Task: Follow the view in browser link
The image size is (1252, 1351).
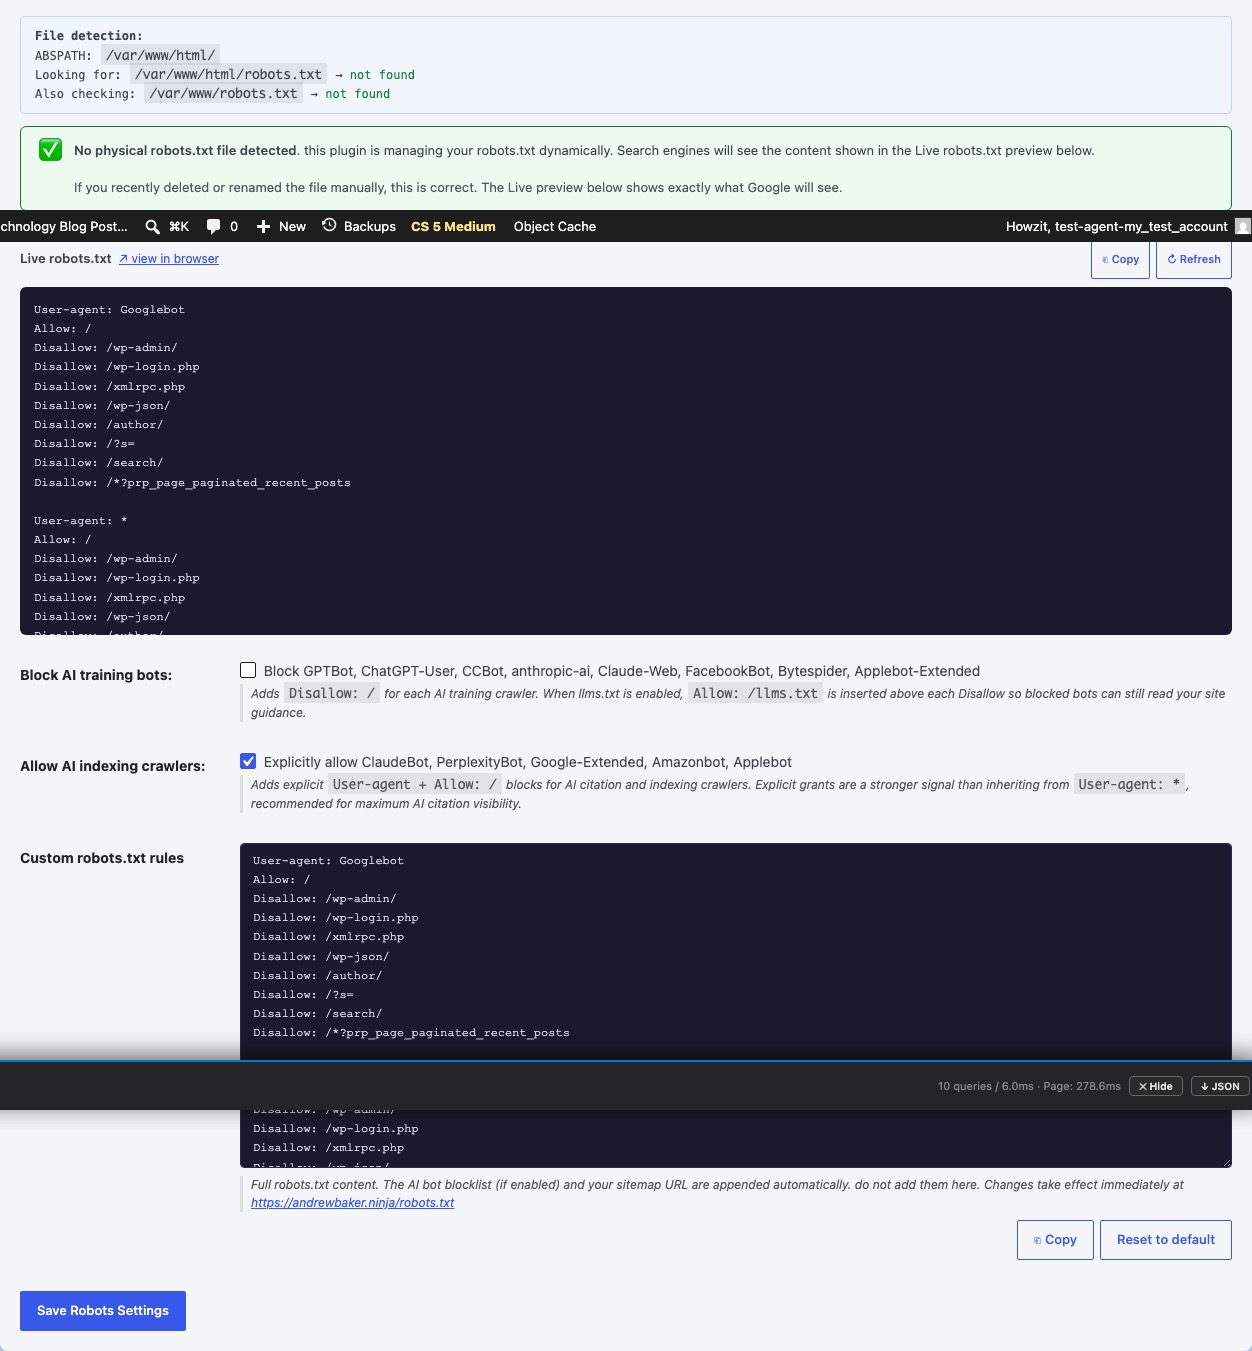Action: click(x=169, y=259)
